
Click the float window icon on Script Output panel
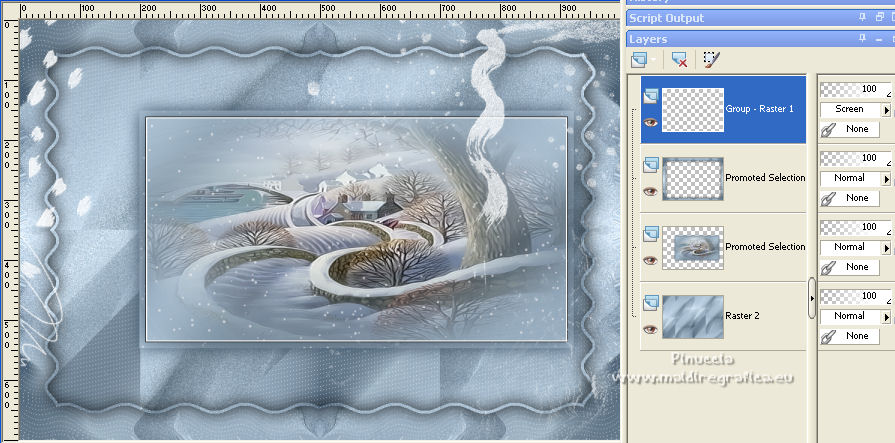(x=880, y=18)
